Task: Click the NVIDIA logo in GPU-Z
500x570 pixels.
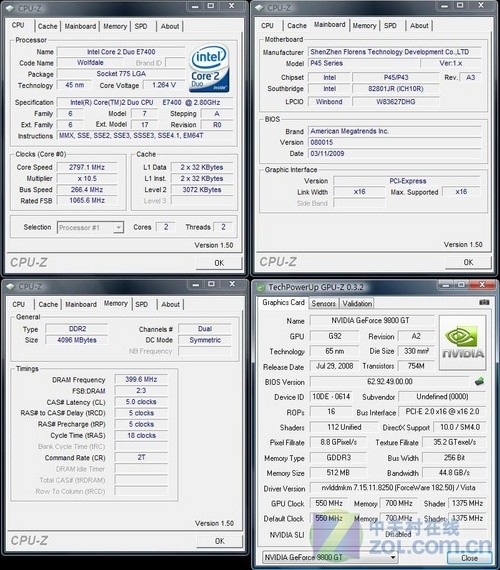Action: tap(463, 343)
